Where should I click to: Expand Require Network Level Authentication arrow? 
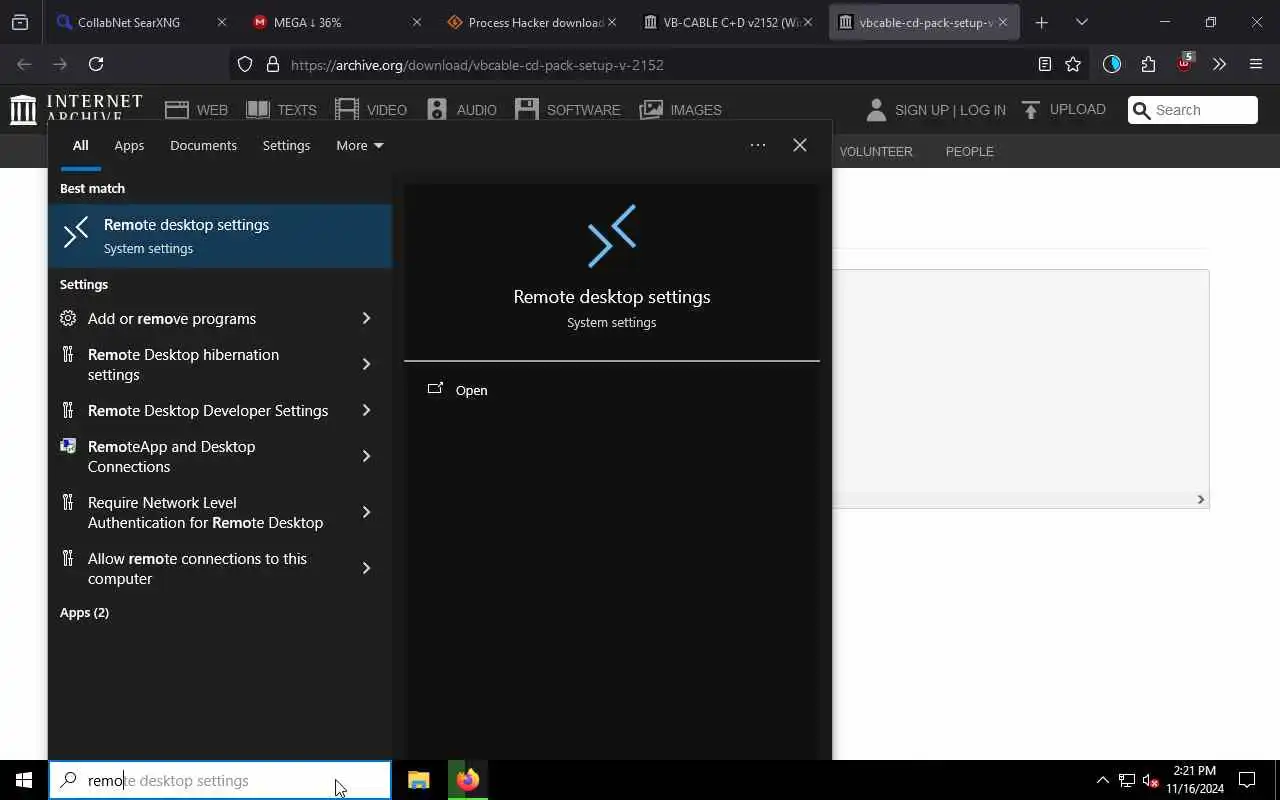point(367,513)
